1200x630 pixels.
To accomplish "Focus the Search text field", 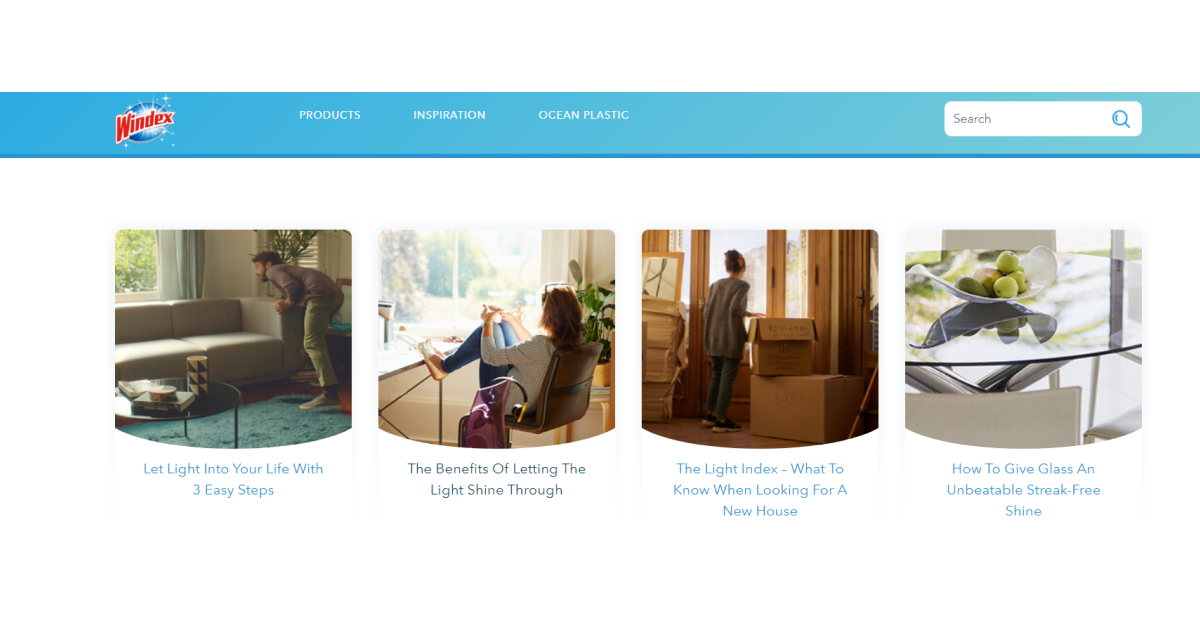I will click(1028, 119).
